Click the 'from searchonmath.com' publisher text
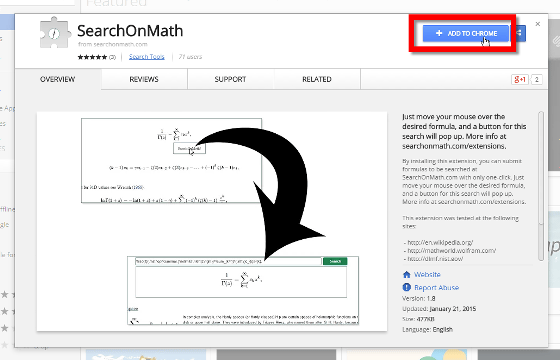This screenshot has width=560, height=360. point(112,45)
